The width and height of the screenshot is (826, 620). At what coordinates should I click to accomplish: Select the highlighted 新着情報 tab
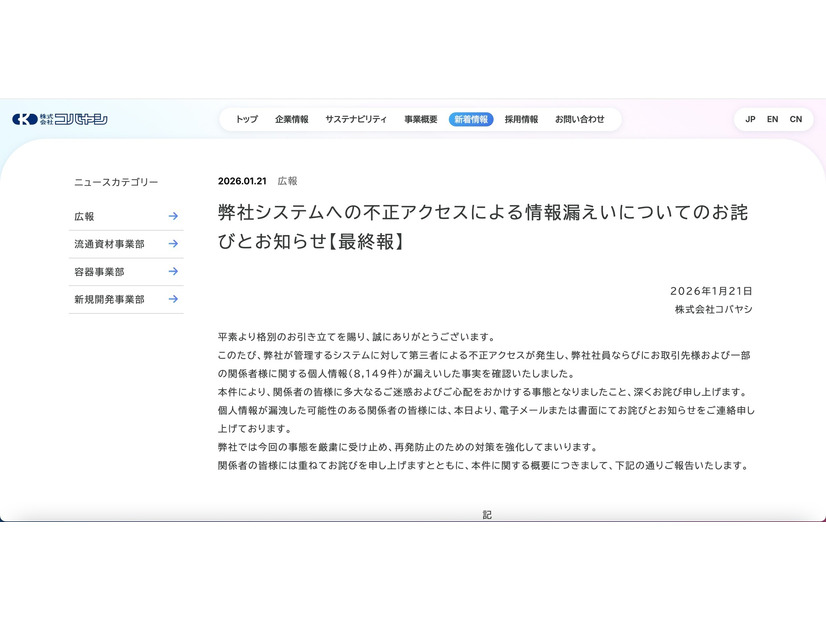point(472,118)
